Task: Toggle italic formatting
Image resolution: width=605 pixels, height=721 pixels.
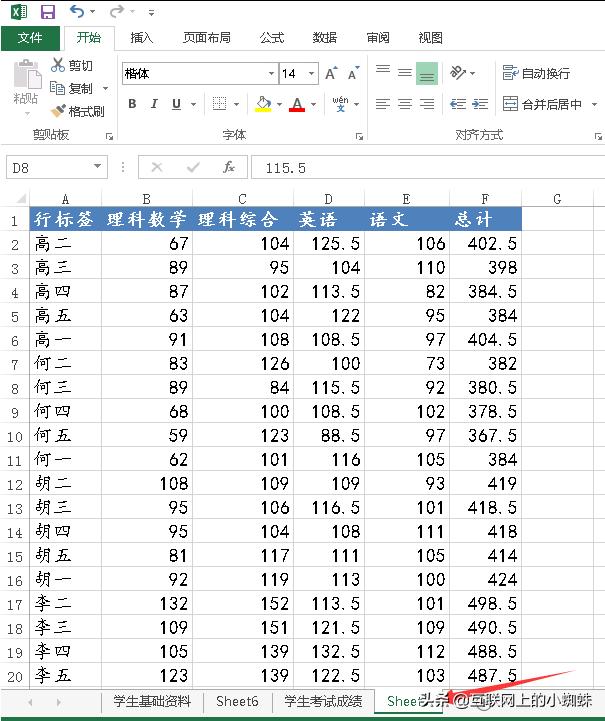Action: click(x=154, y=104)
